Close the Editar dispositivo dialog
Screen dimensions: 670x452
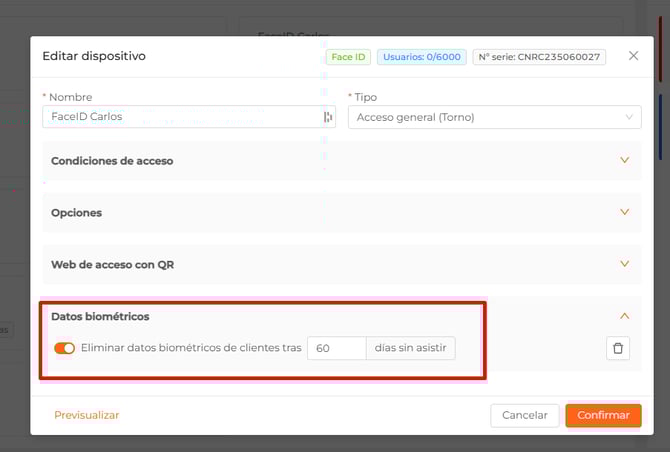tap(633, 56)
